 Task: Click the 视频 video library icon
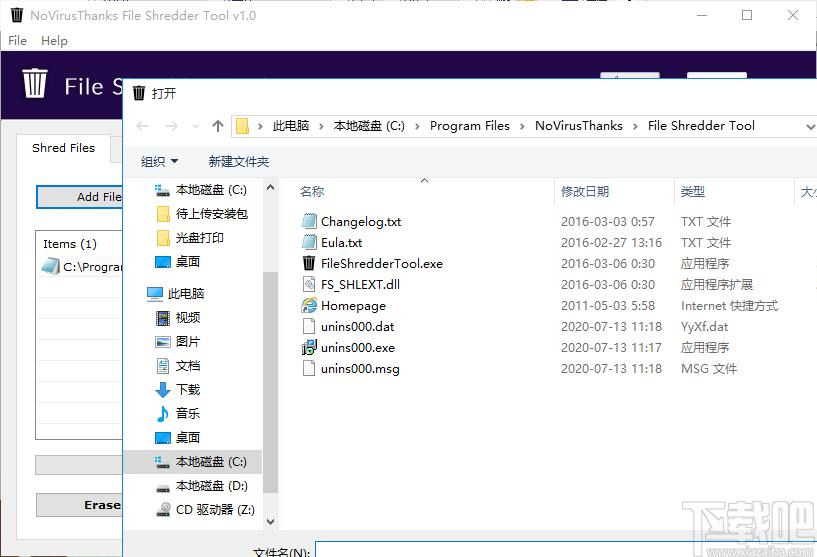point(163,318)
